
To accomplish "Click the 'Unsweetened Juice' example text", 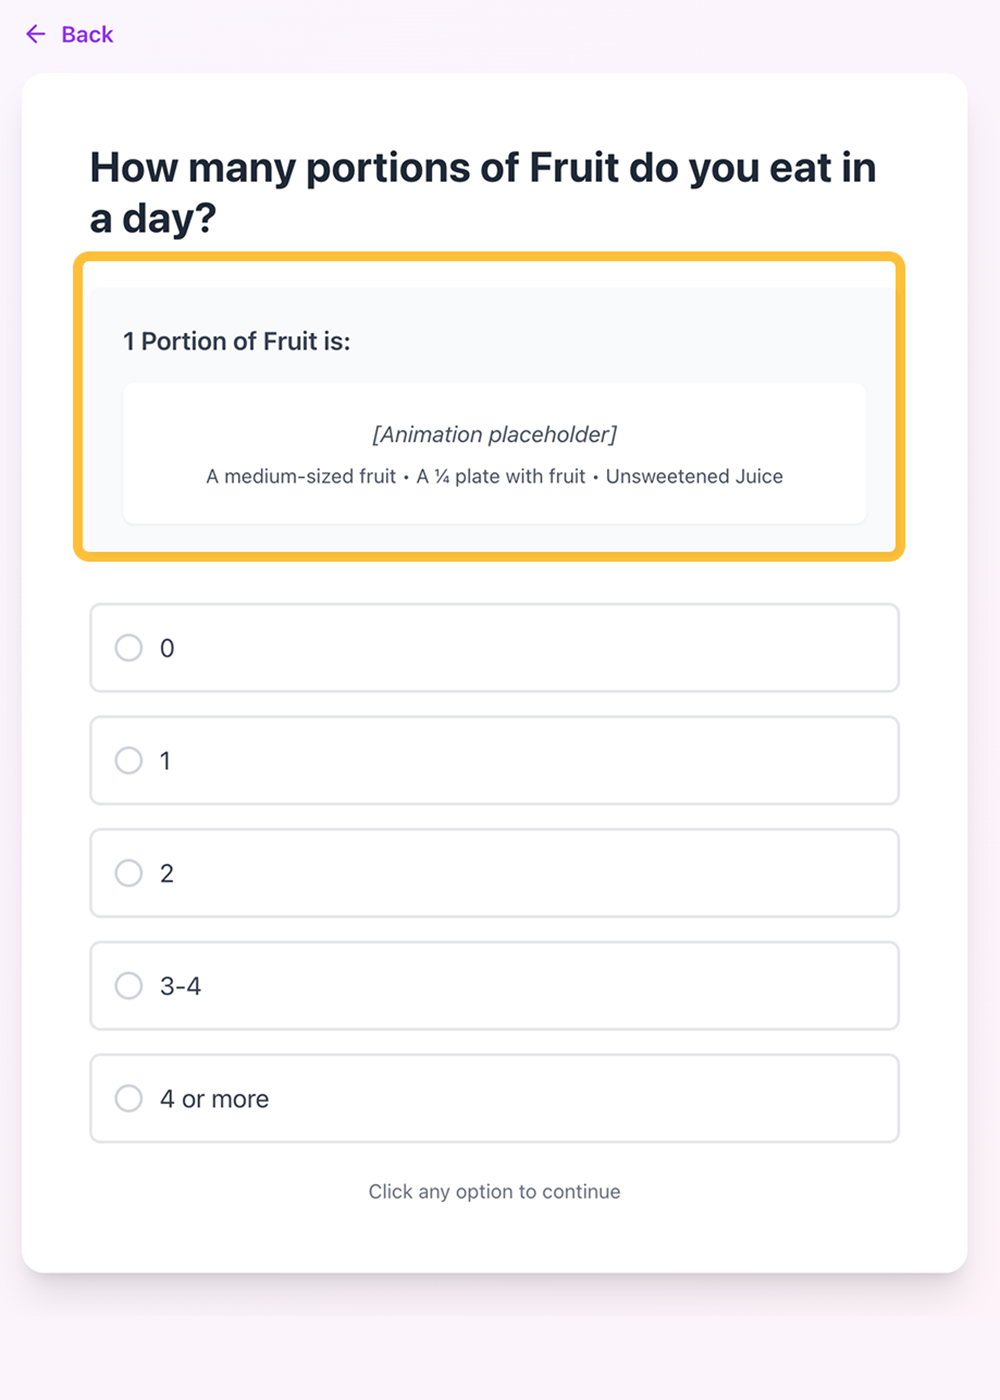I will (694, 477).
